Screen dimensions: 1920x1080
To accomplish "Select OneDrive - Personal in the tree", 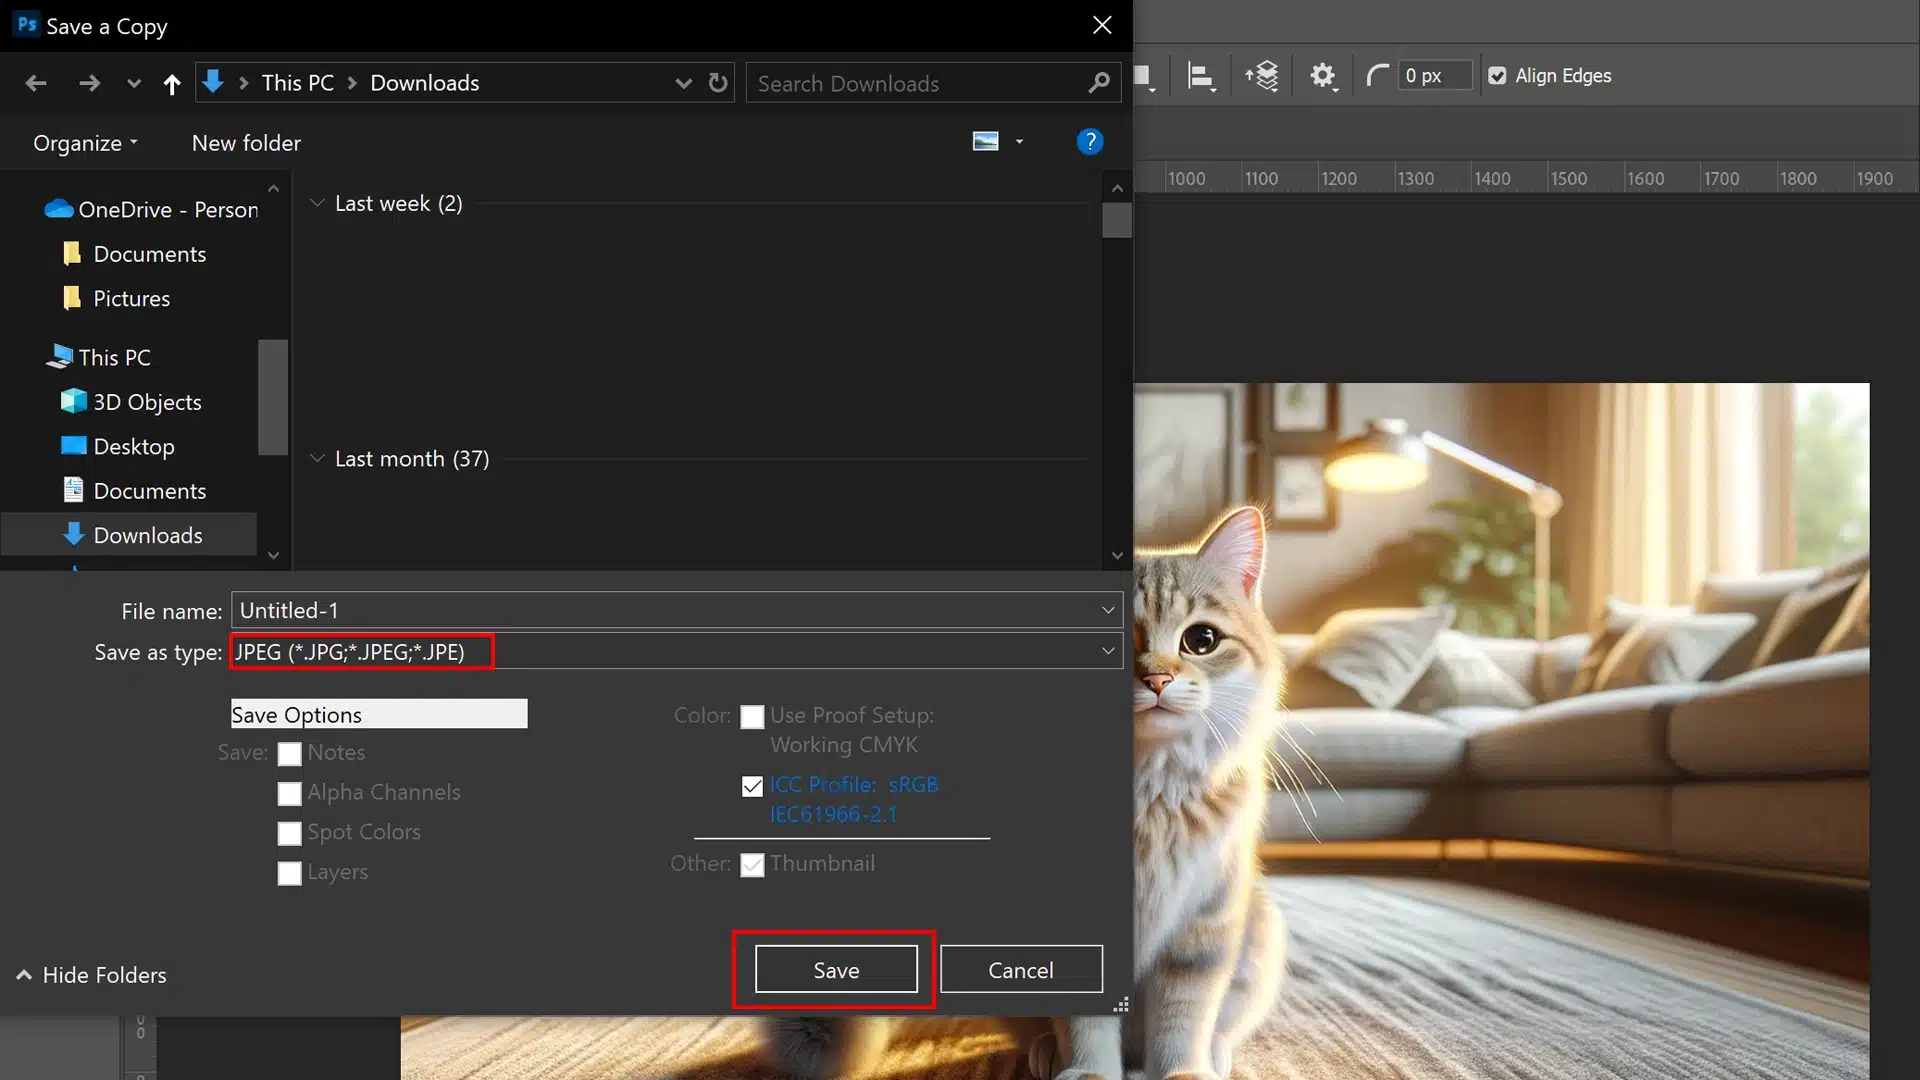I will (x=151, y=209).
